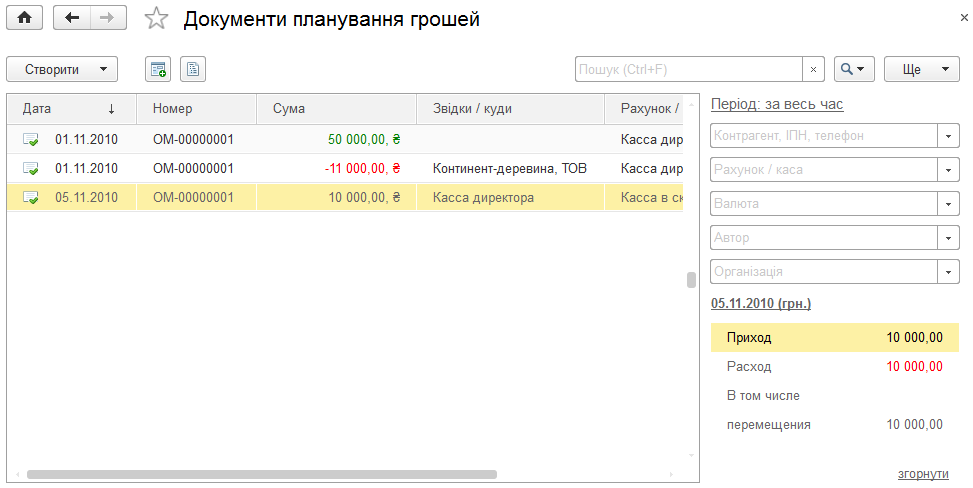
Task: Sort by the Рахунок / column header
Action: point(643,109)
